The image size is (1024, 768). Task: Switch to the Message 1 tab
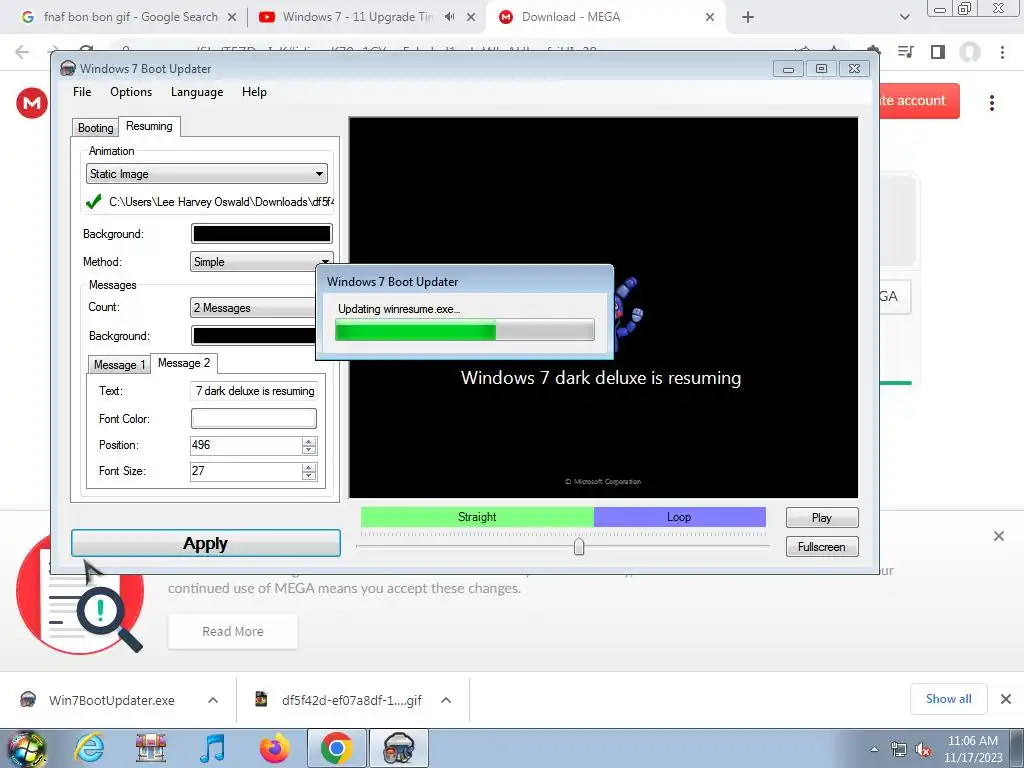click(119, 364)
